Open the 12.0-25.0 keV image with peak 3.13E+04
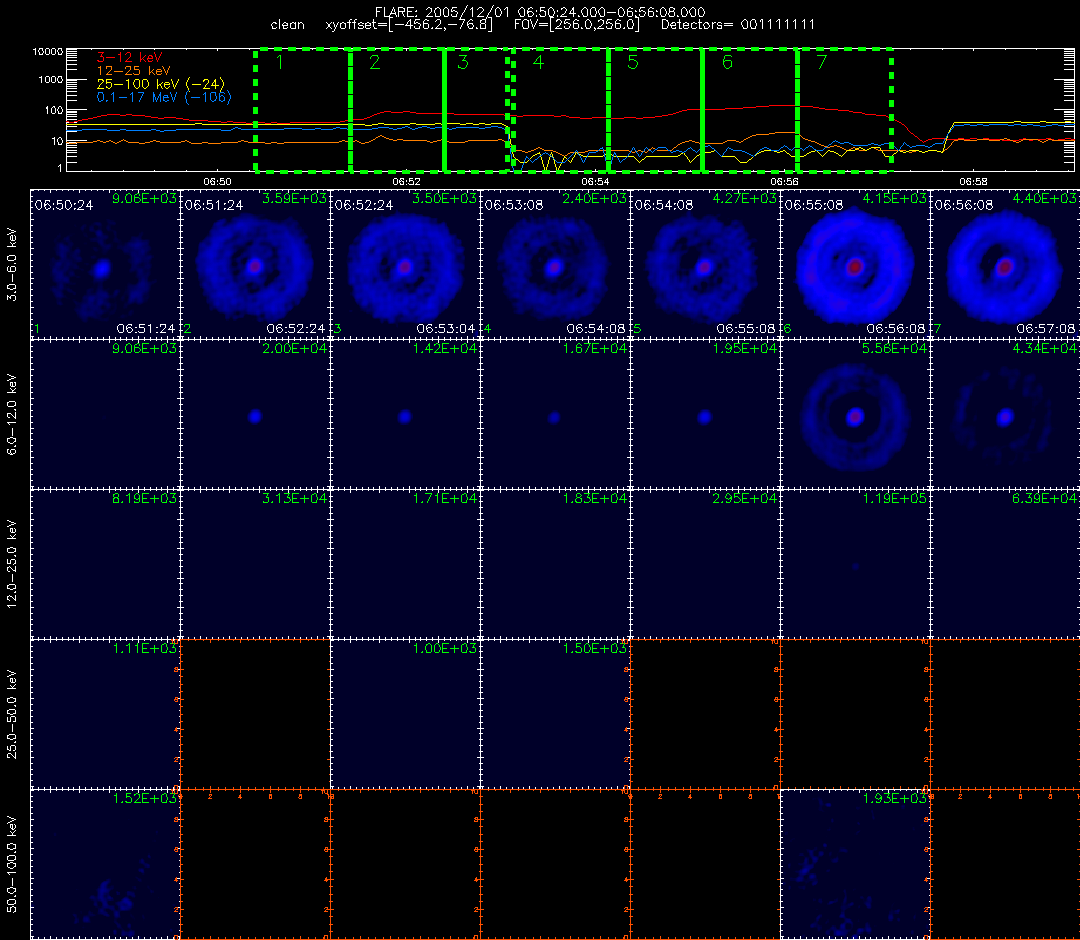 pyautogui.click(x=256, y=565)
